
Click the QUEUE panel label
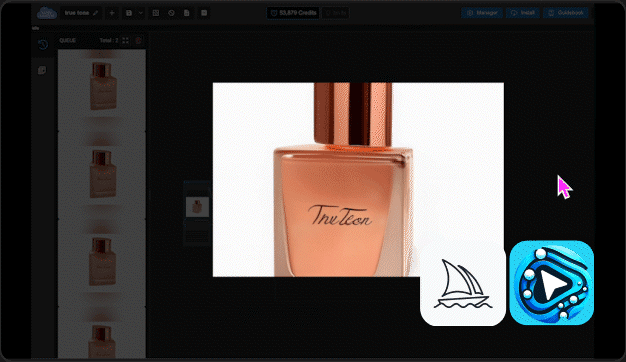coord(67,41)
